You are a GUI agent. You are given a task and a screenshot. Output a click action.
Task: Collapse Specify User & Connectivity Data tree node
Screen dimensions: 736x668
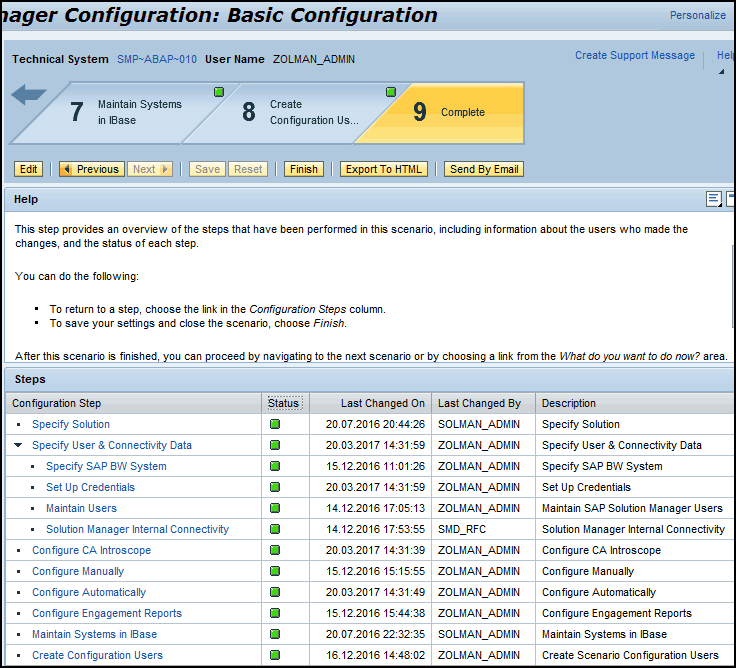[19, 446]
